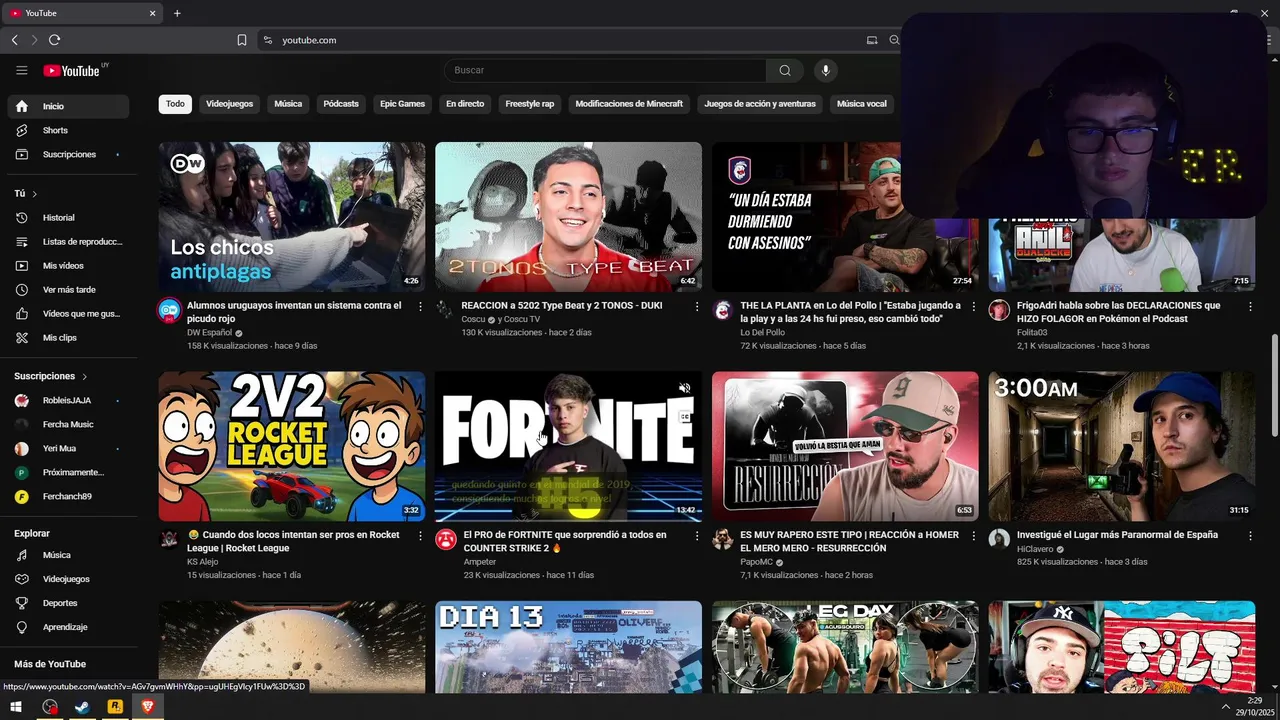
Task: Go back in the browser
Action: point(14,40)
